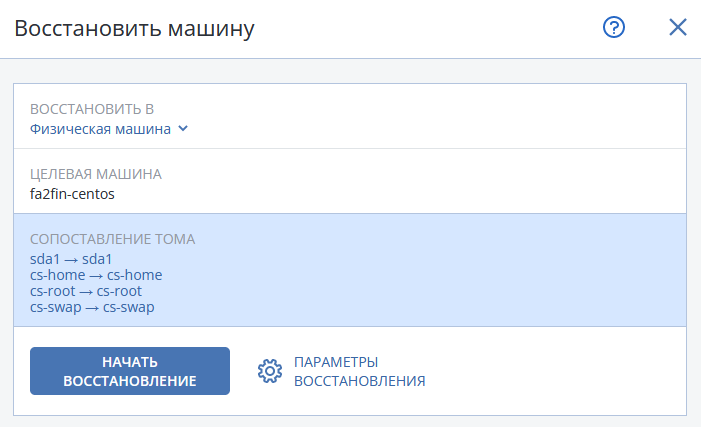Close the Восстановить машину dialog
701x427 pixels.
pos(678,28)
